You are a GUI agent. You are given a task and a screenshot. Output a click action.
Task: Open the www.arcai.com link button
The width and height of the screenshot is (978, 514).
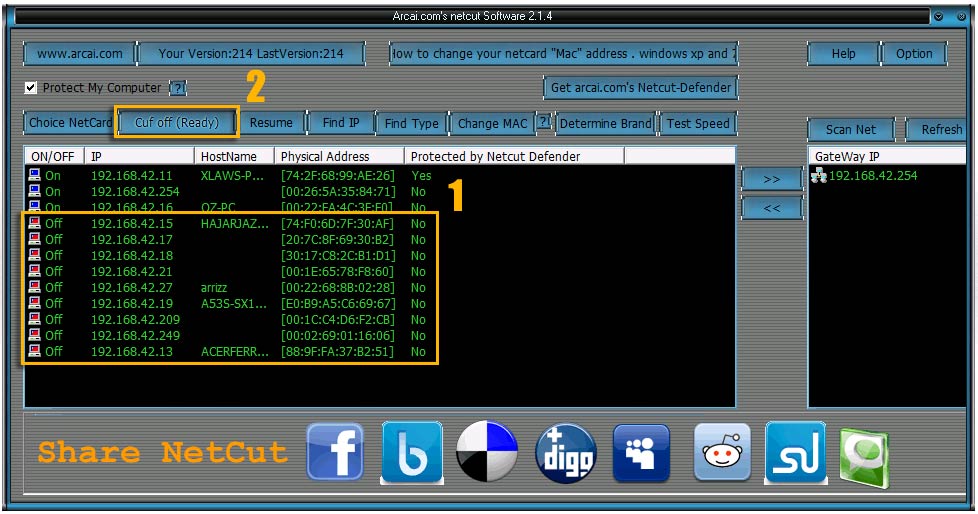(x=80, y=54)
